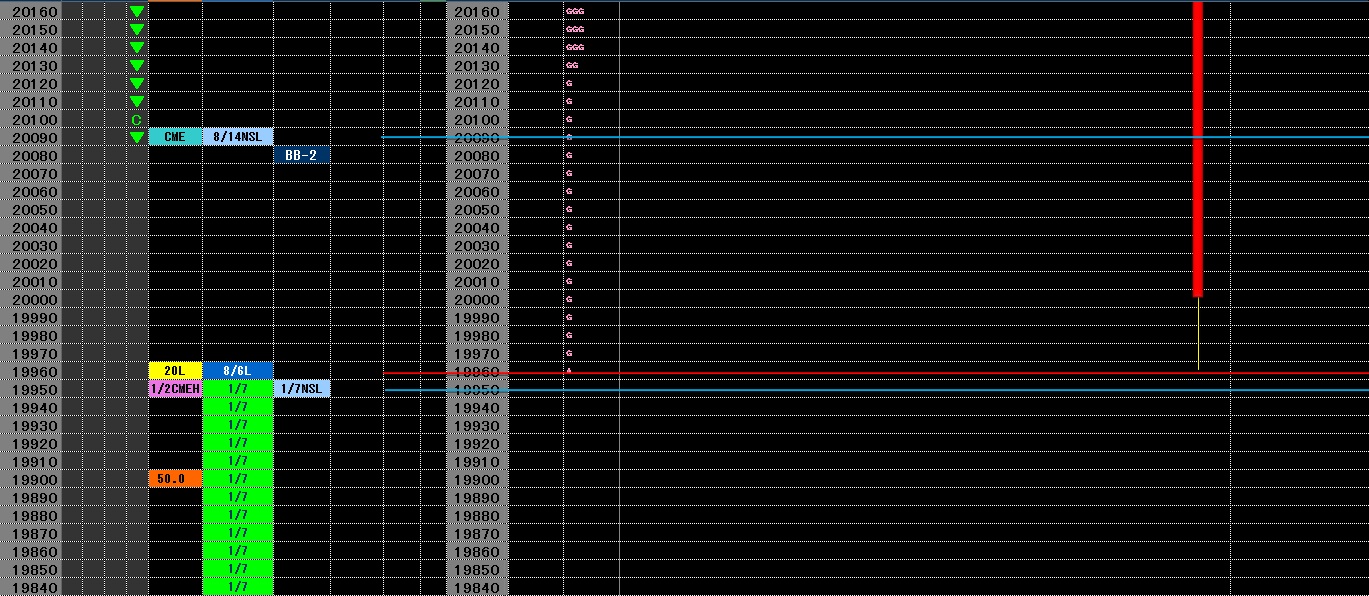Select the yellow 20L label
The image size is (1369, 596).
175,371
